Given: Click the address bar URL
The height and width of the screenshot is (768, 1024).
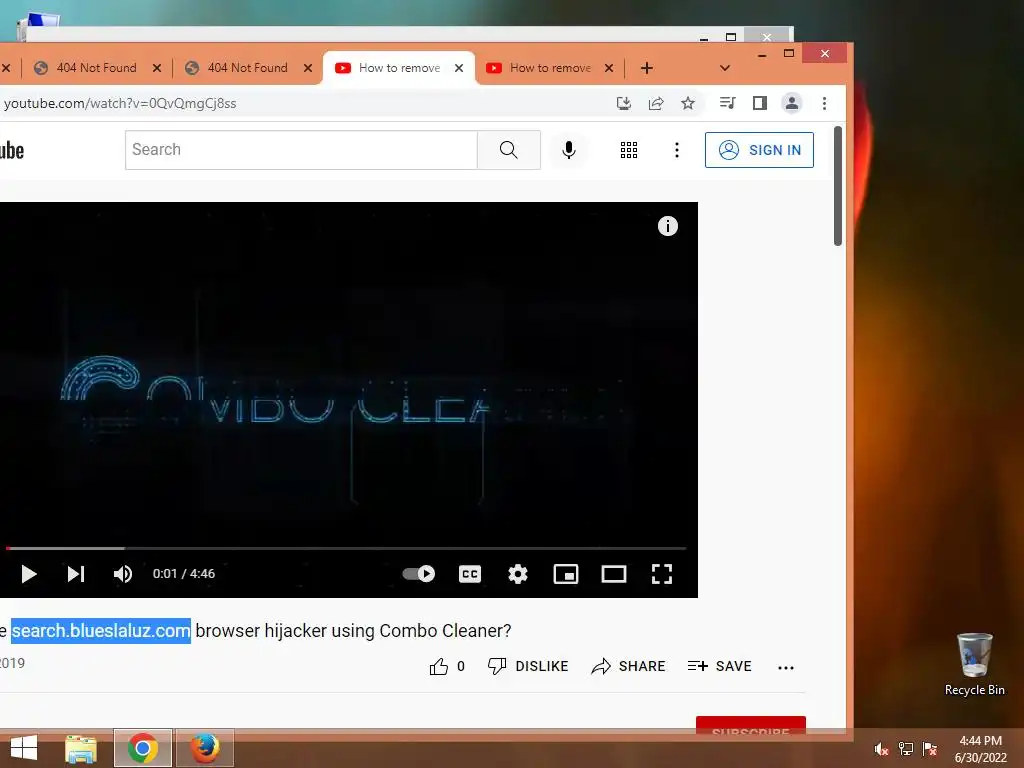Looking at the screenshot, I should coord(120,103).
